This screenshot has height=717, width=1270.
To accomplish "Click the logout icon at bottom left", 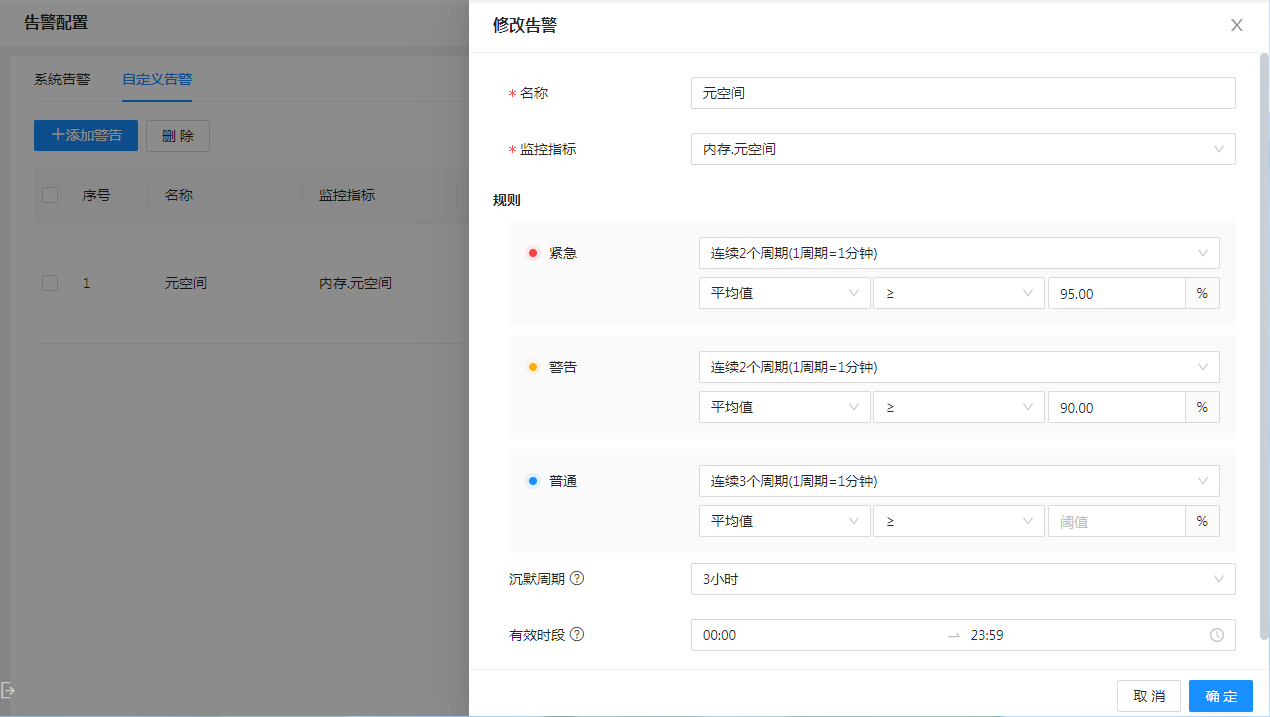I will pos(8,690).
